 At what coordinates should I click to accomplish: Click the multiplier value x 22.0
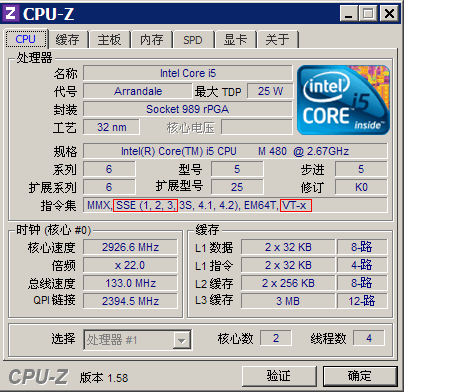130,265
